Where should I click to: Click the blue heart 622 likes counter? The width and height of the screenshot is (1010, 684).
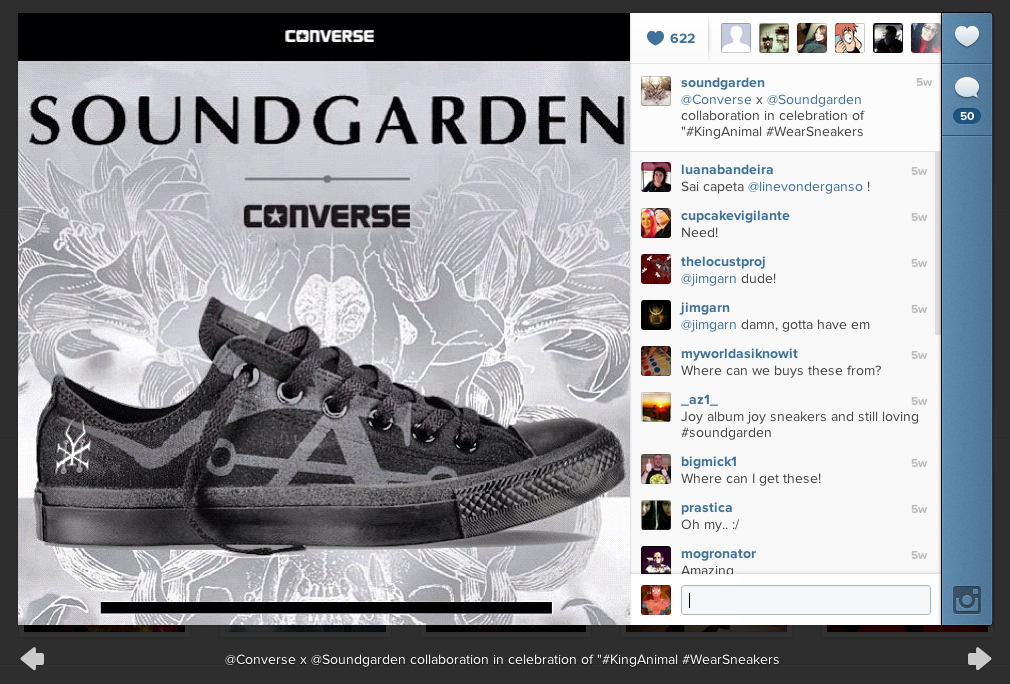tap(671, 38)
